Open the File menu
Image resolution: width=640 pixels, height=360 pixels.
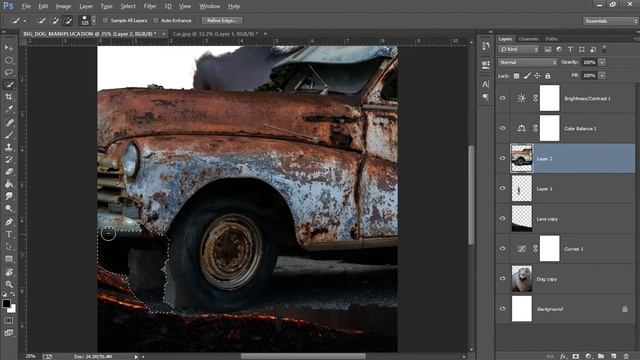click(26, 6)
